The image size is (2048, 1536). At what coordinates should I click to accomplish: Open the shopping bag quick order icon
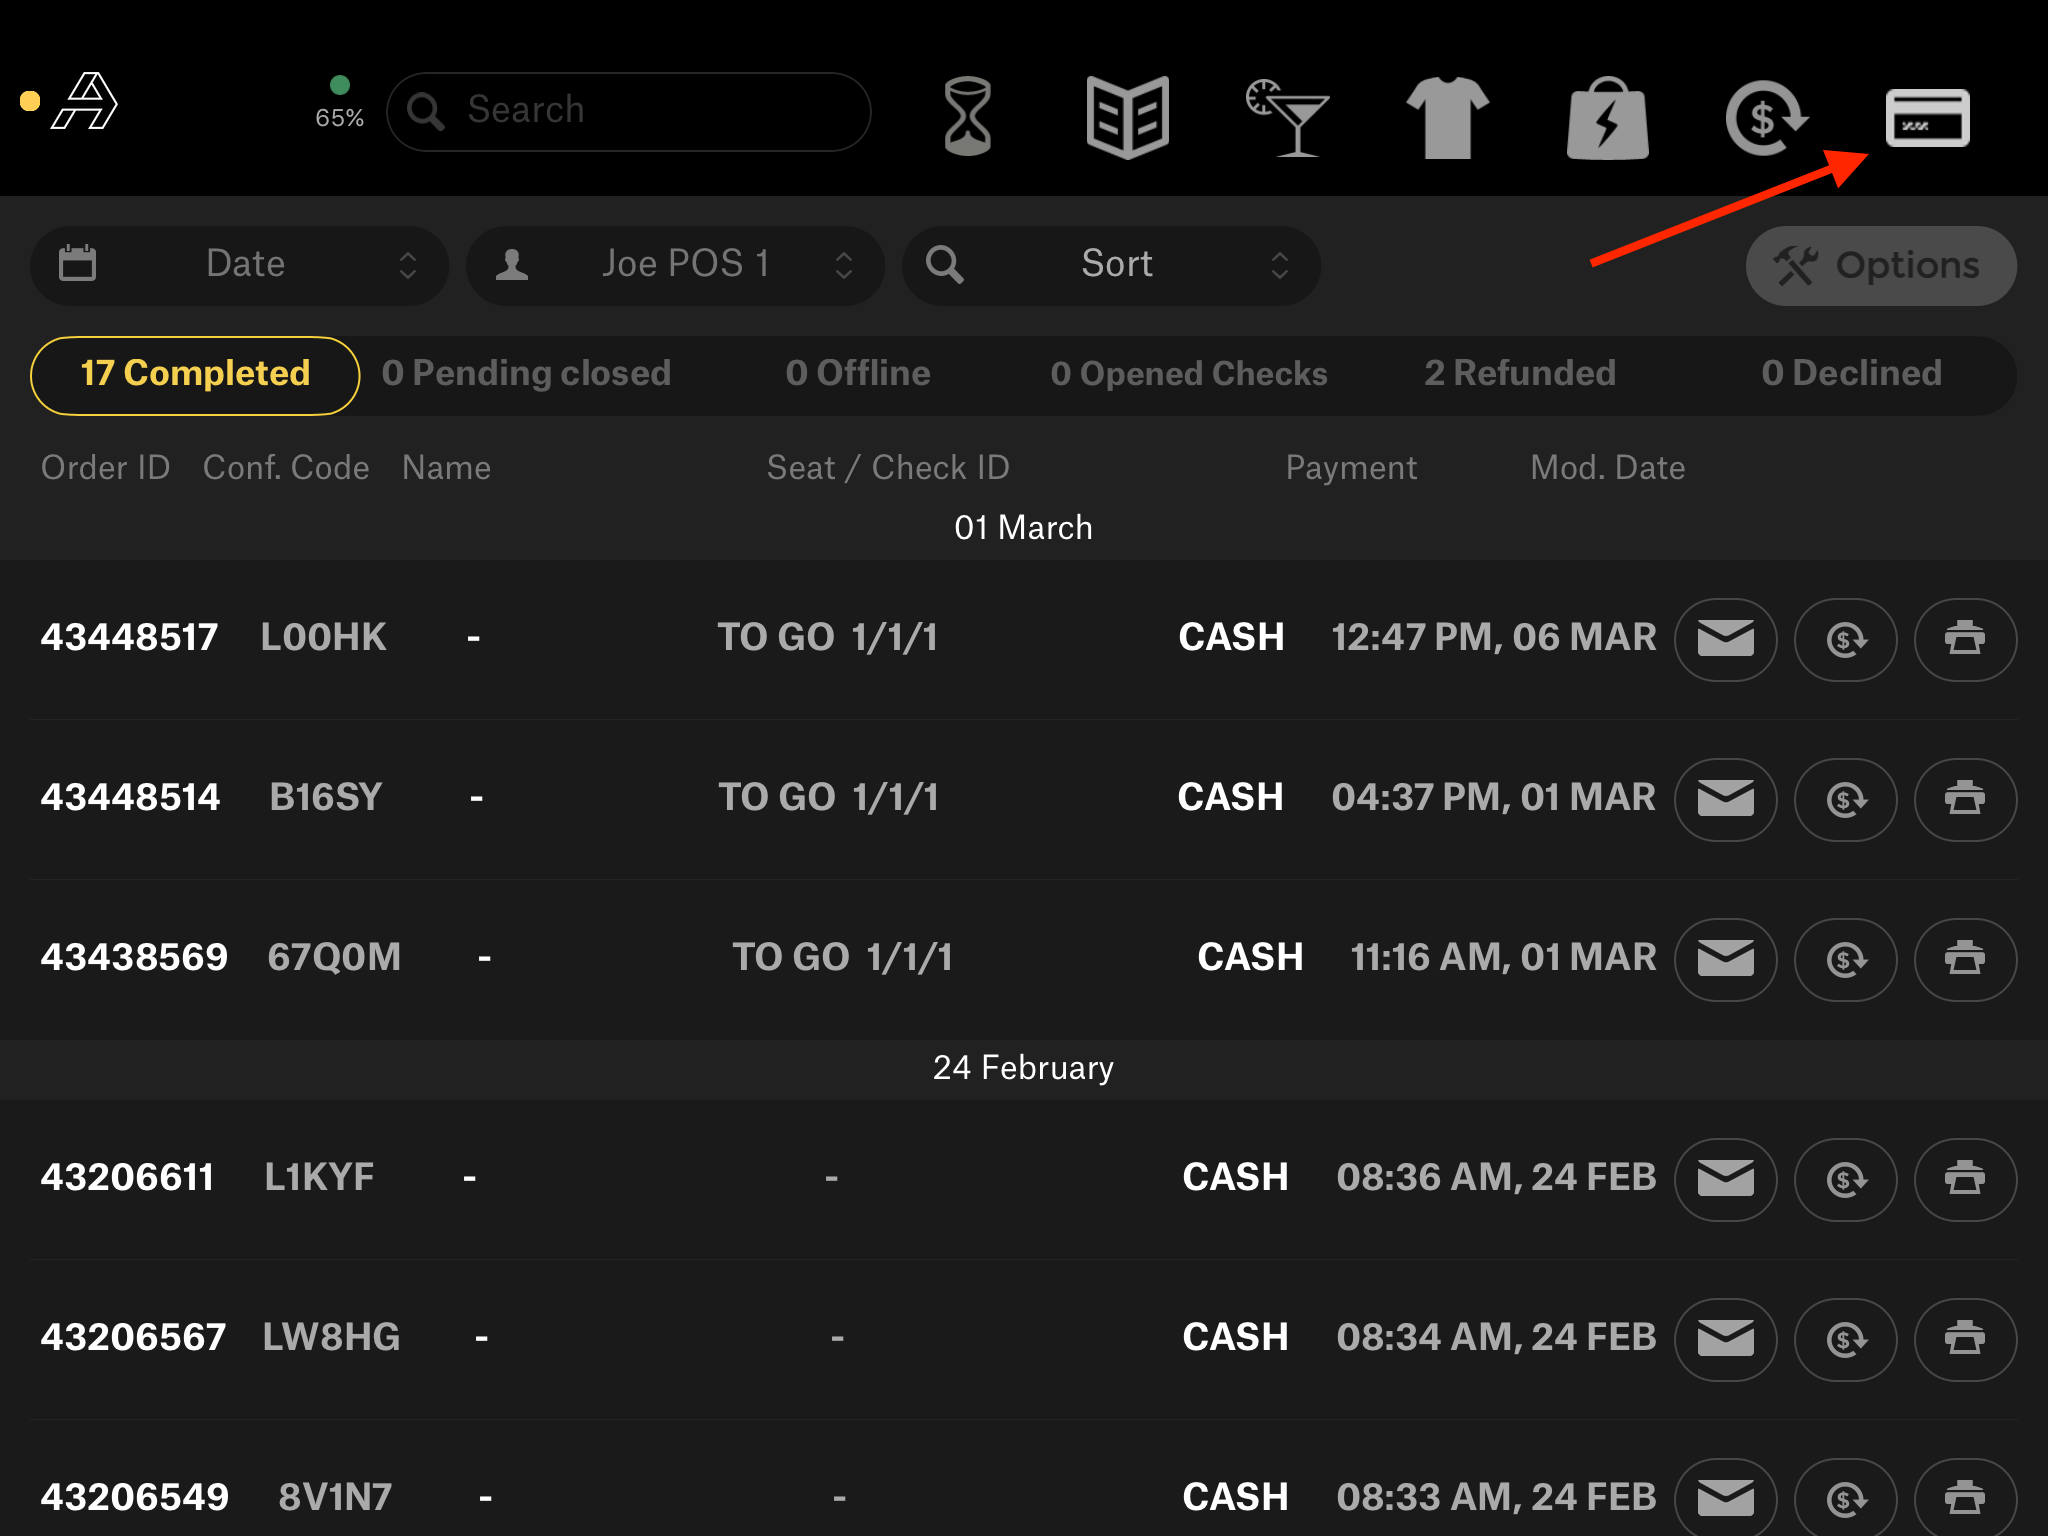point(1607,118)
